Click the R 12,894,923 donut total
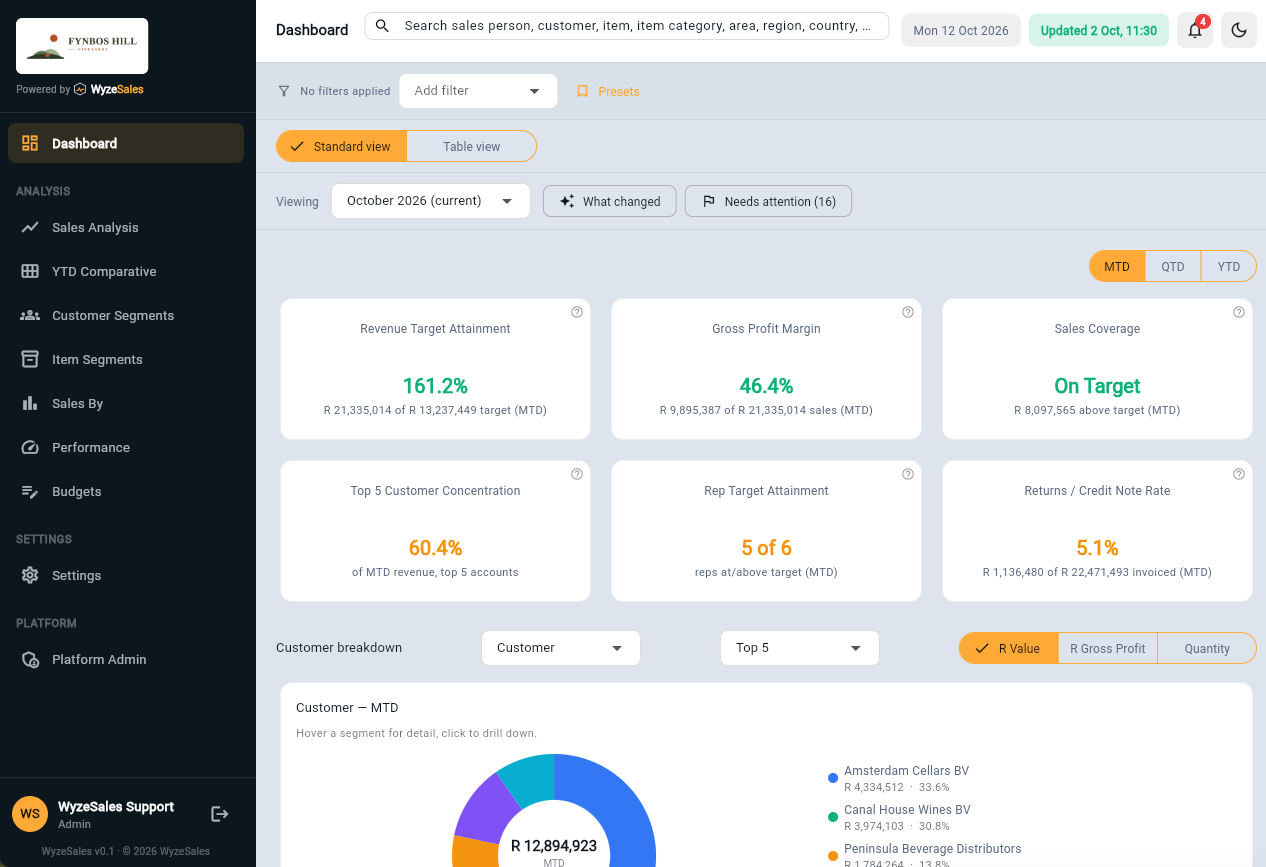This screenshot has height=867, width=1266. (554, 846)
